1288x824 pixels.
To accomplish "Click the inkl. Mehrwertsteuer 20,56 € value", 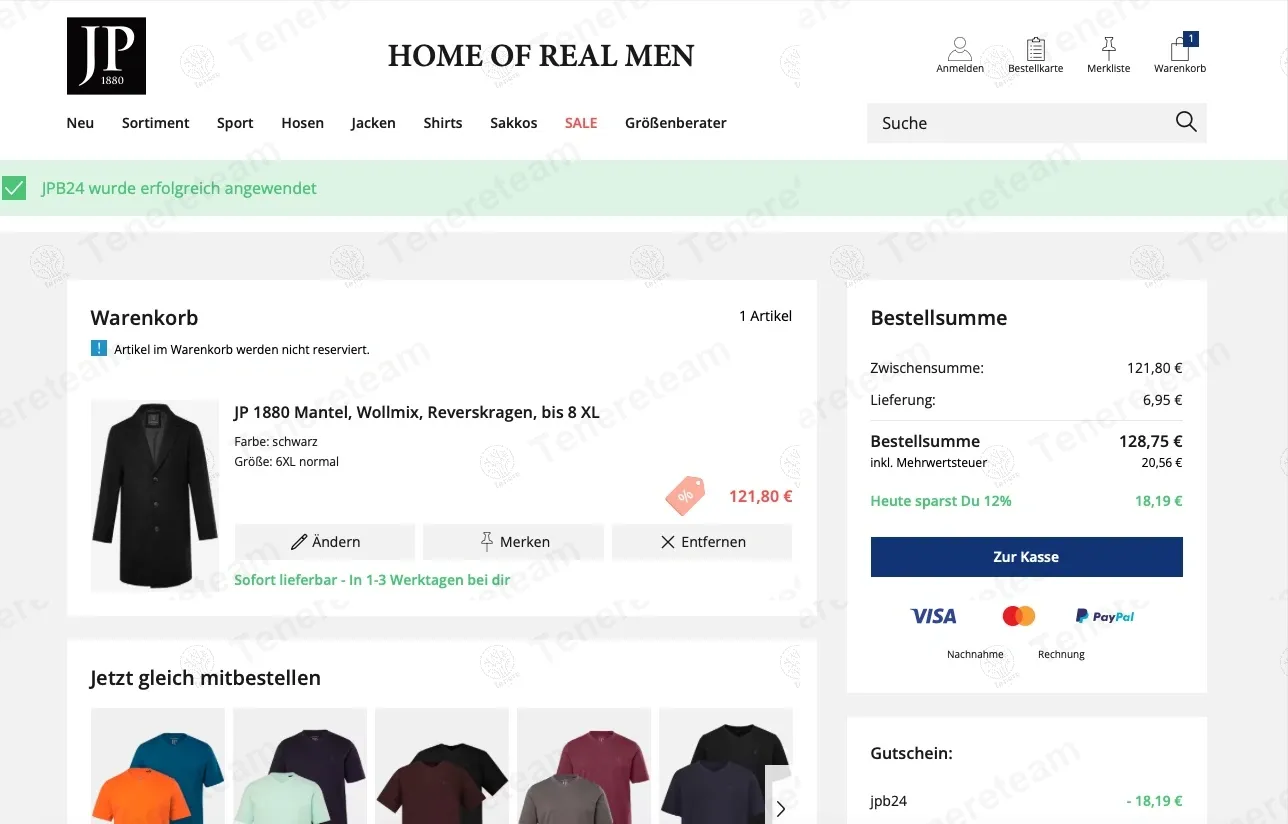I will 1162,463.
